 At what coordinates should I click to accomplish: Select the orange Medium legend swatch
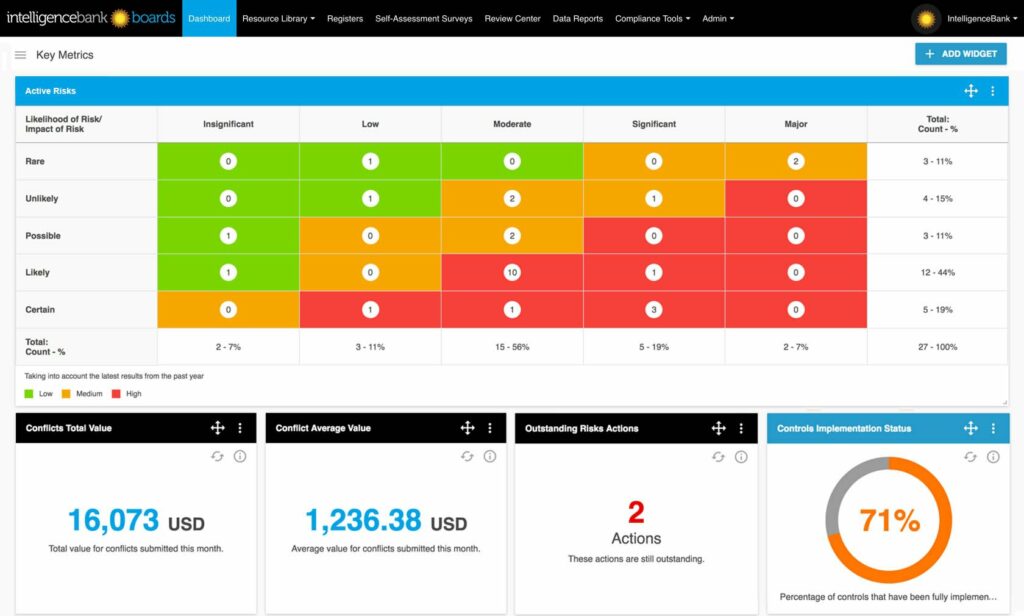65,393
